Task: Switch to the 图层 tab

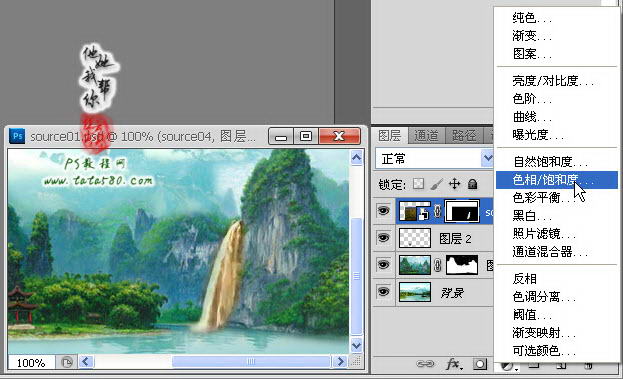Action: (389, 136)
